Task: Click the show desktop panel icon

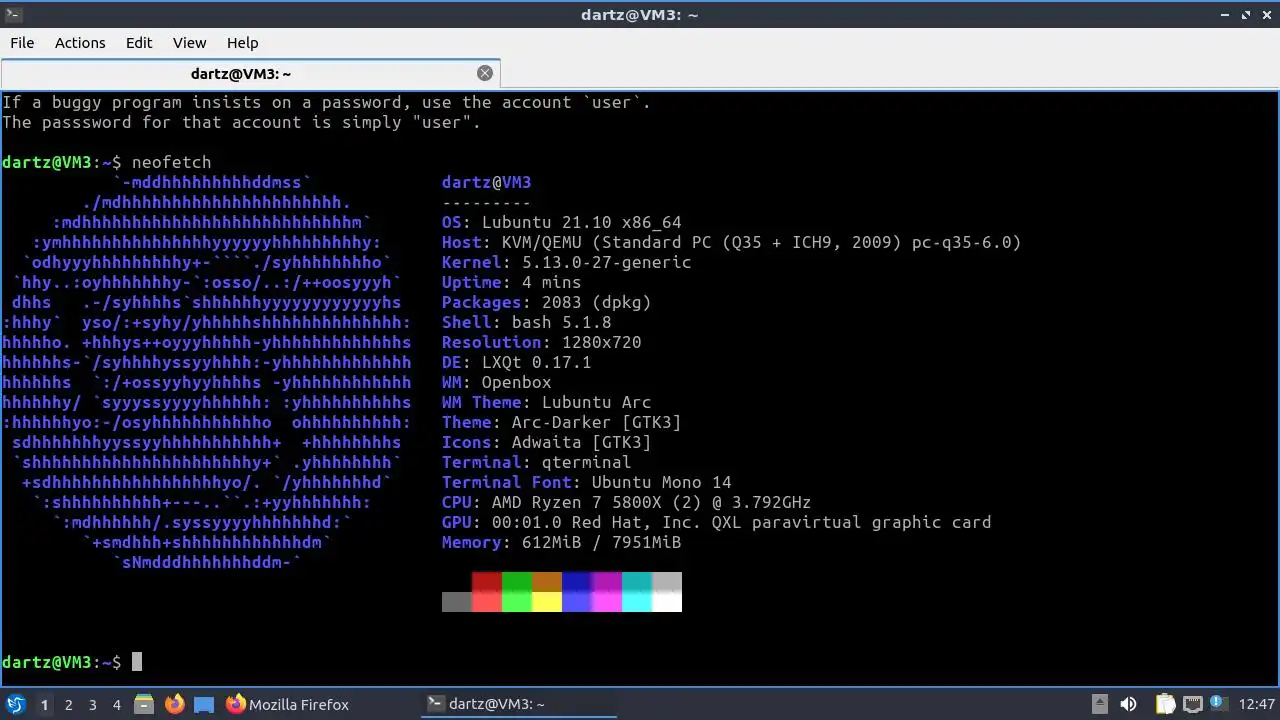Action: tap(204, 704)
